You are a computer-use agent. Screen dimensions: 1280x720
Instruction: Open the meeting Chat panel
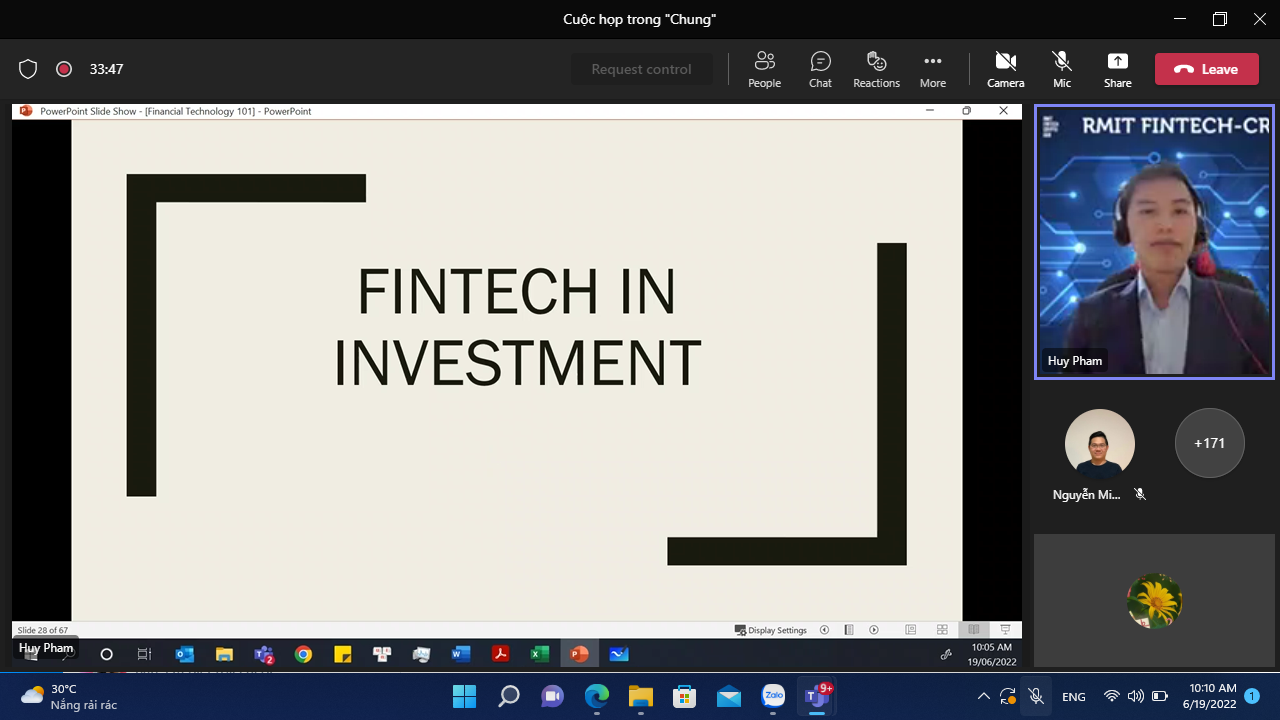coord(820,69)
